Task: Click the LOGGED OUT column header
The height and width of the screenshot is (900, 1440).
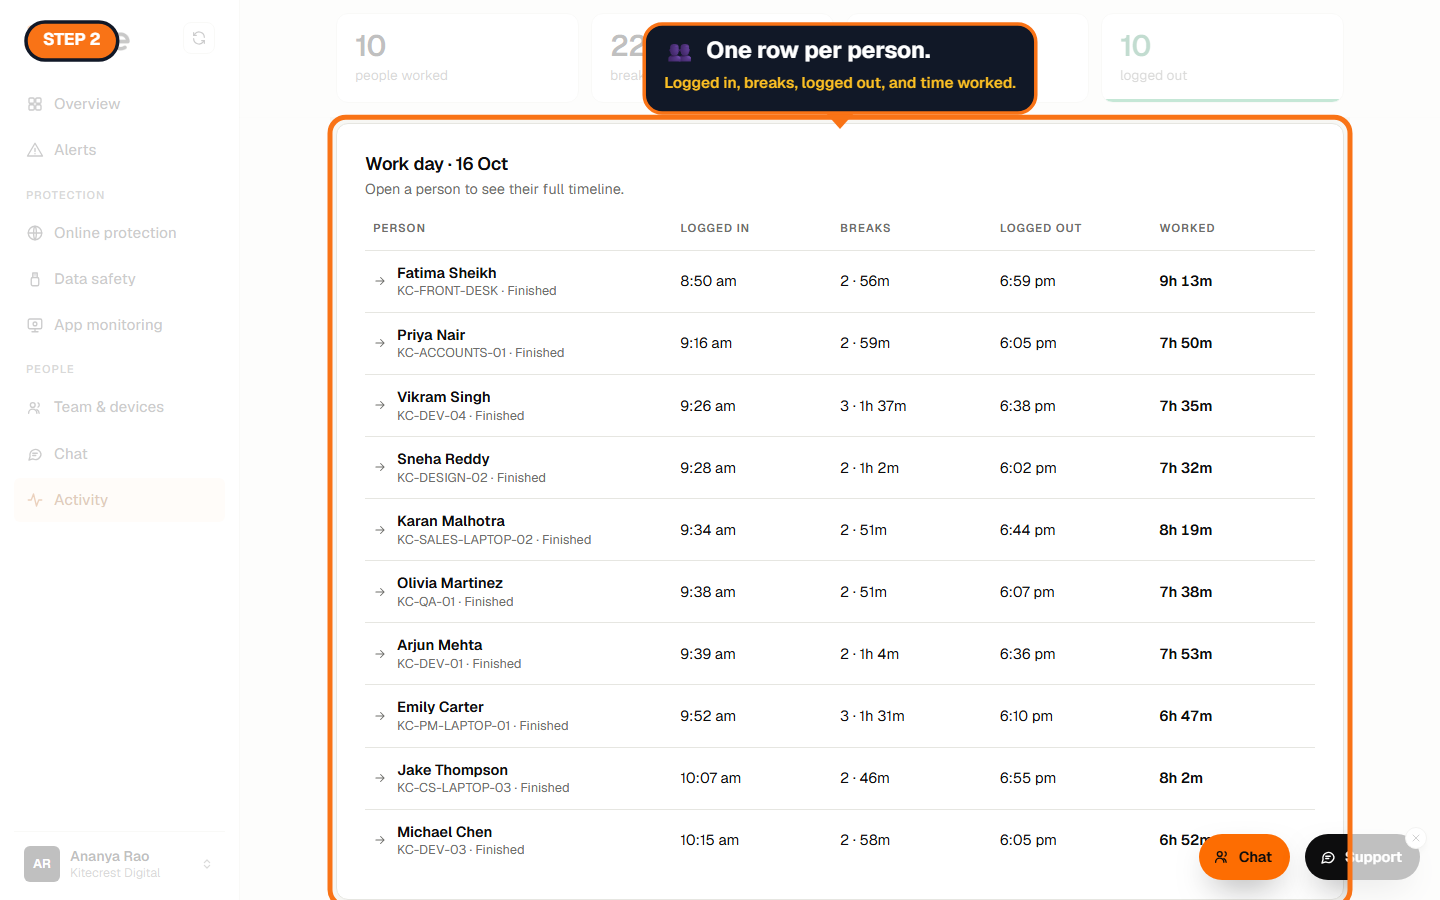Action: 1041,228
